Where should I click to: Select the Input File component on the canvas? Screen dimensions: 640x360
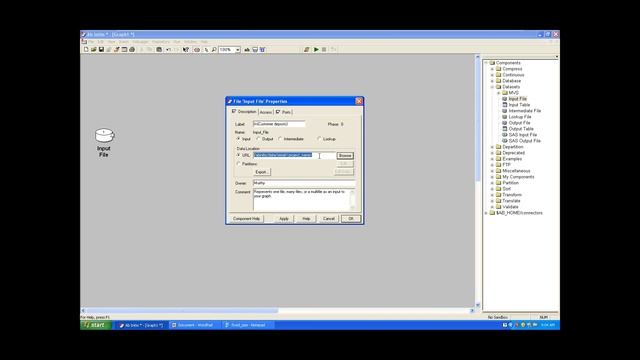point(104,135)
